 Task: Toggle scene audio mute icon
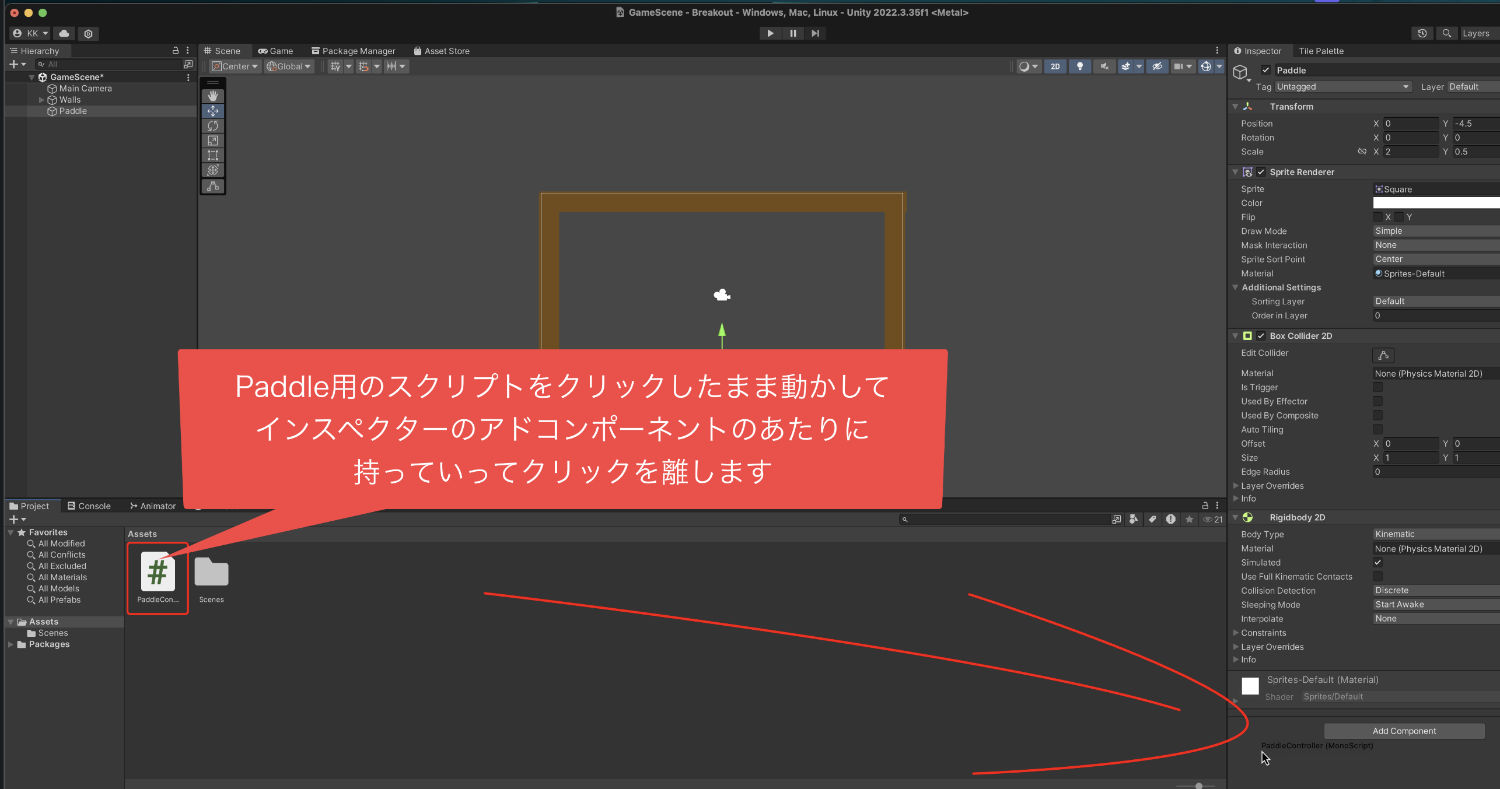click(1104, 66)
